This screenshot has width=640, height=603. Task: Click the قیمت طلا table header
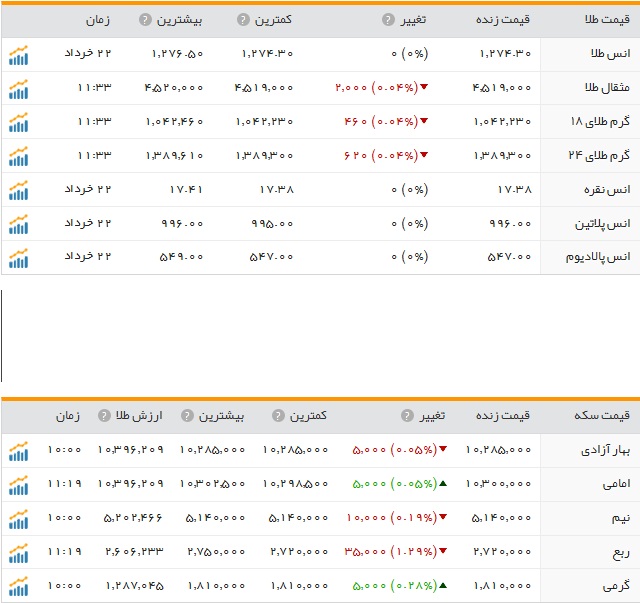[607, 19]
